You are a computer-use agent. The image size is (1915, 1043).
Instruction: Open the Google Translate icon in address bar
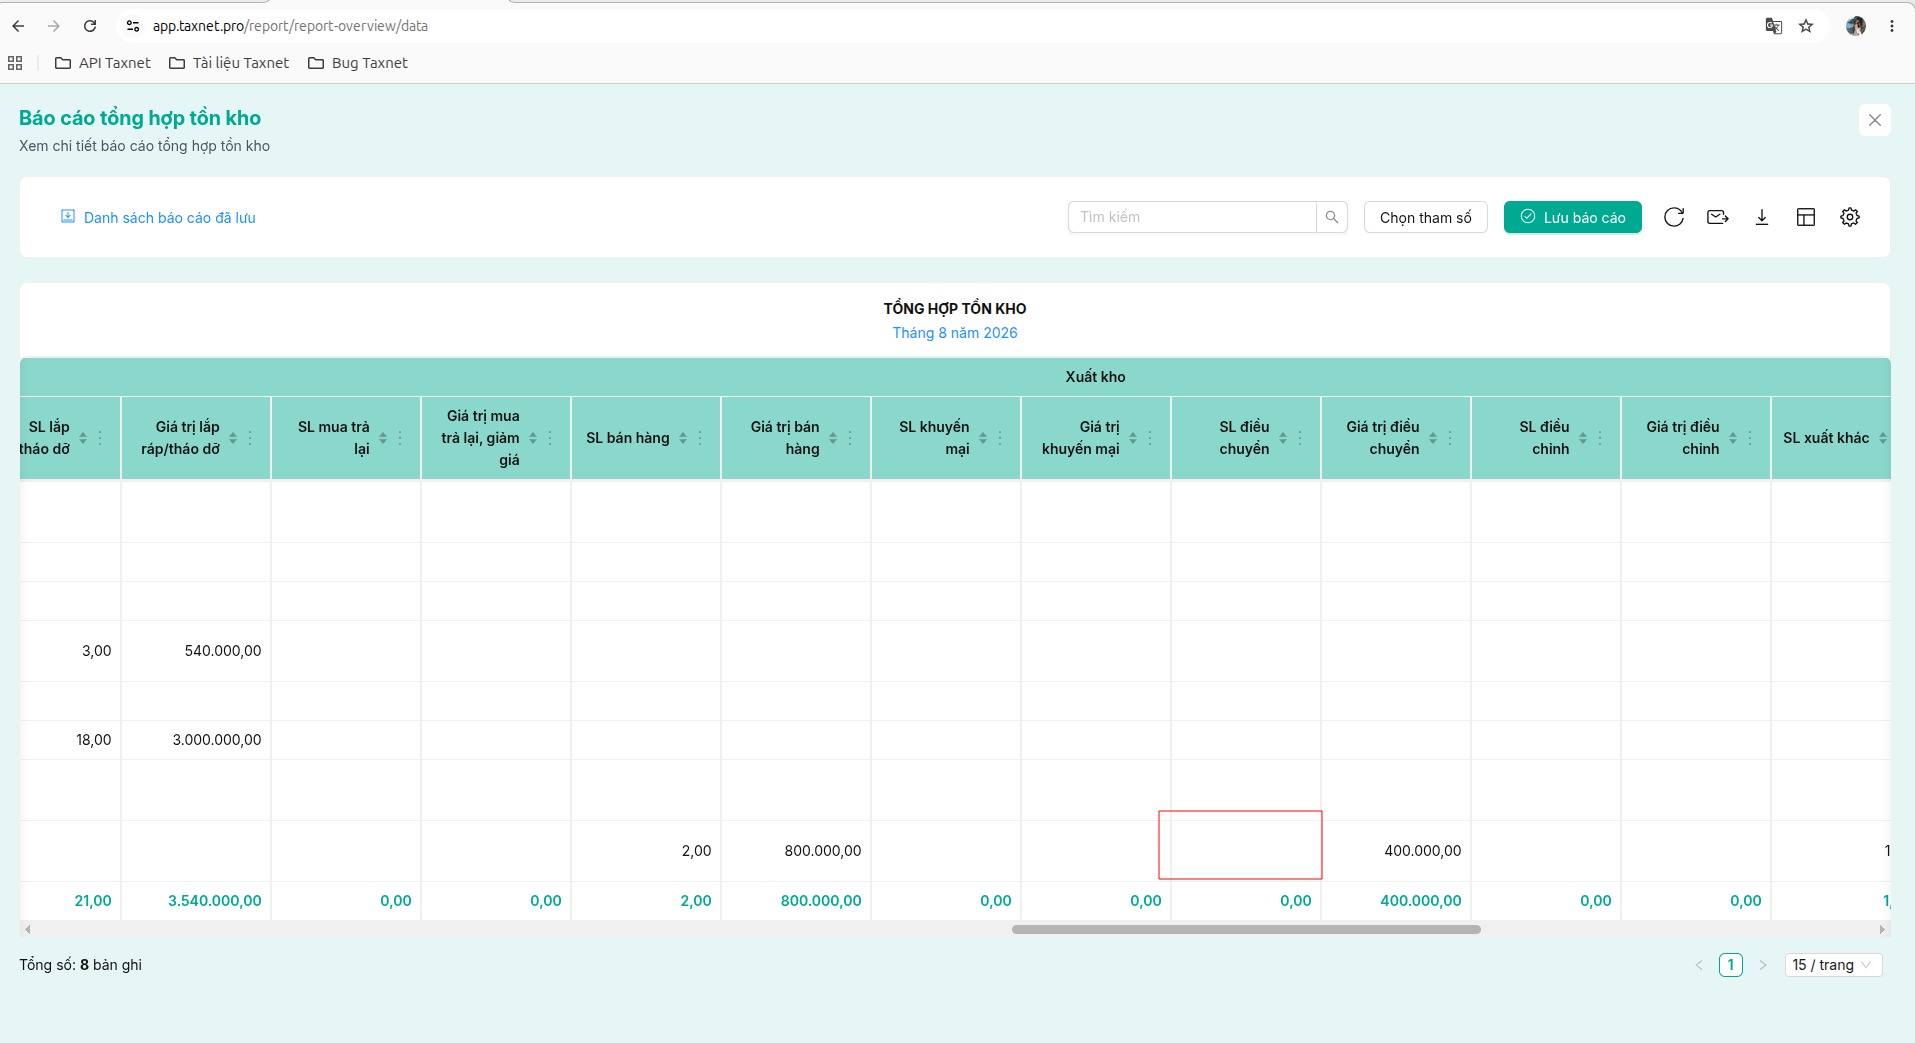pos(1774,26)
